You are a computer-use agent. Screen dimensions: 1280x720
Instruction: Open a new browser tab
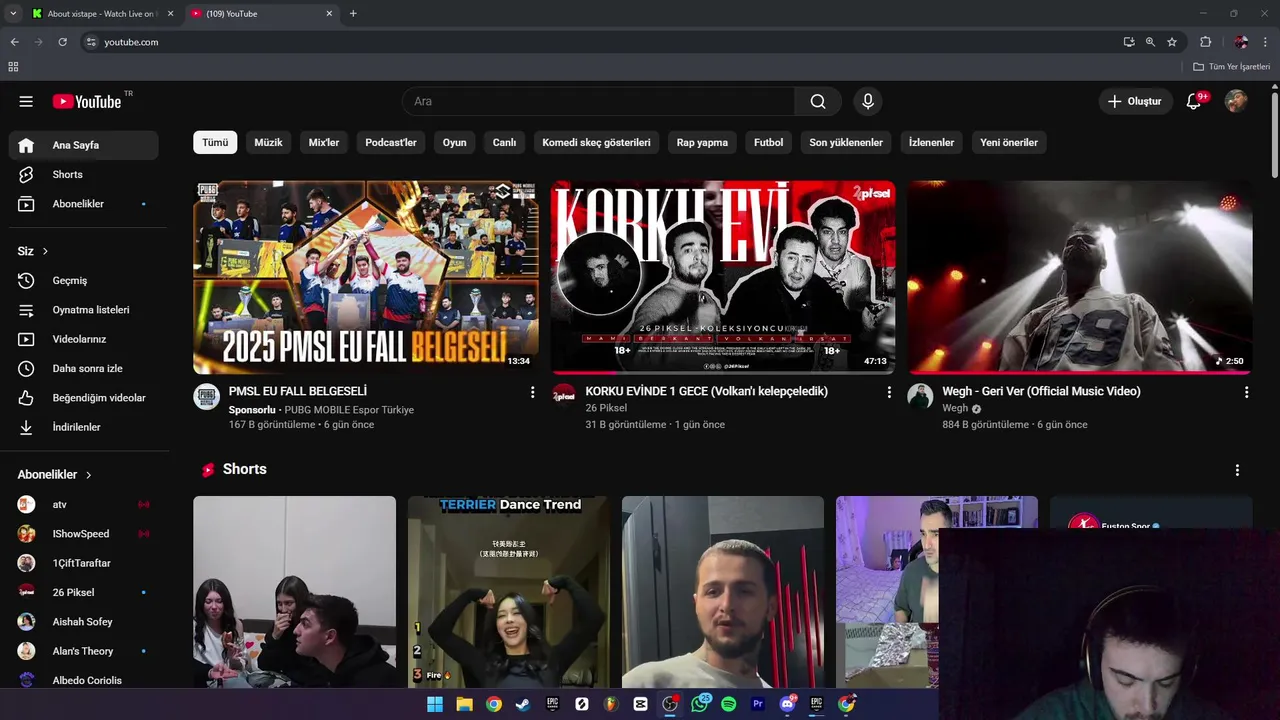pyautogui.click(x=353, y=13)
